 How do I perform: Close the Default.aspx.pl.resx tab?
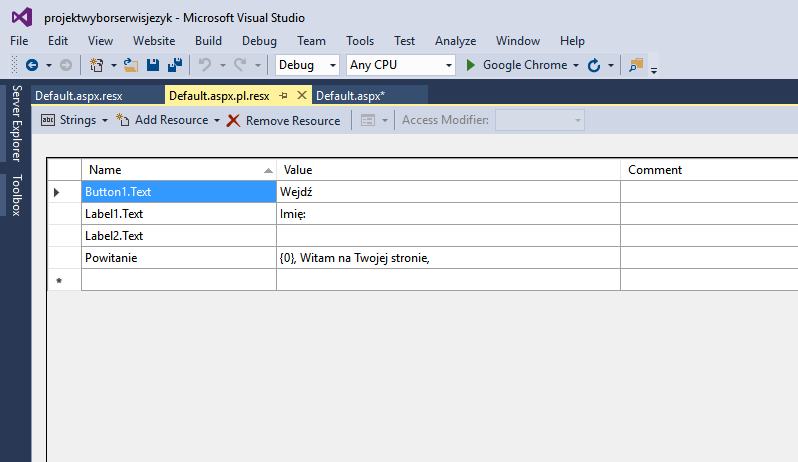click(302, 95)
